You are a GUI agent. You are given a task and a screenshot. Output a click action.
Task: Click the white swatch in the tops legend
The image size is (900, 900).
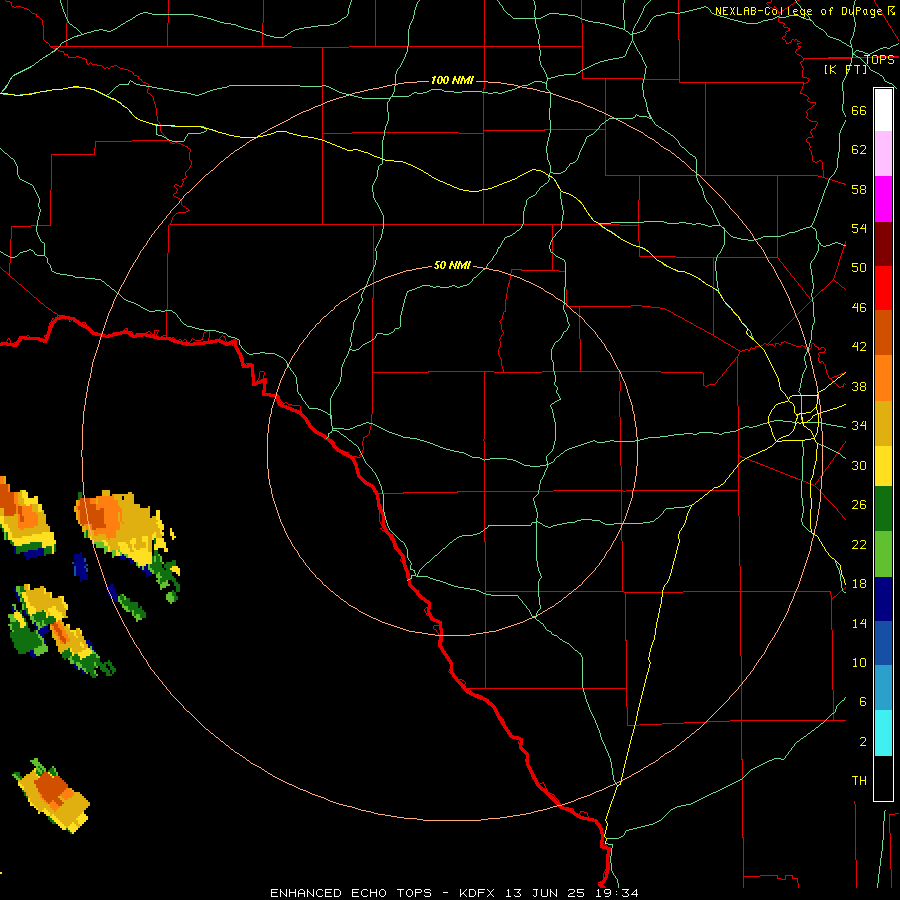click(x=883, y=110)
